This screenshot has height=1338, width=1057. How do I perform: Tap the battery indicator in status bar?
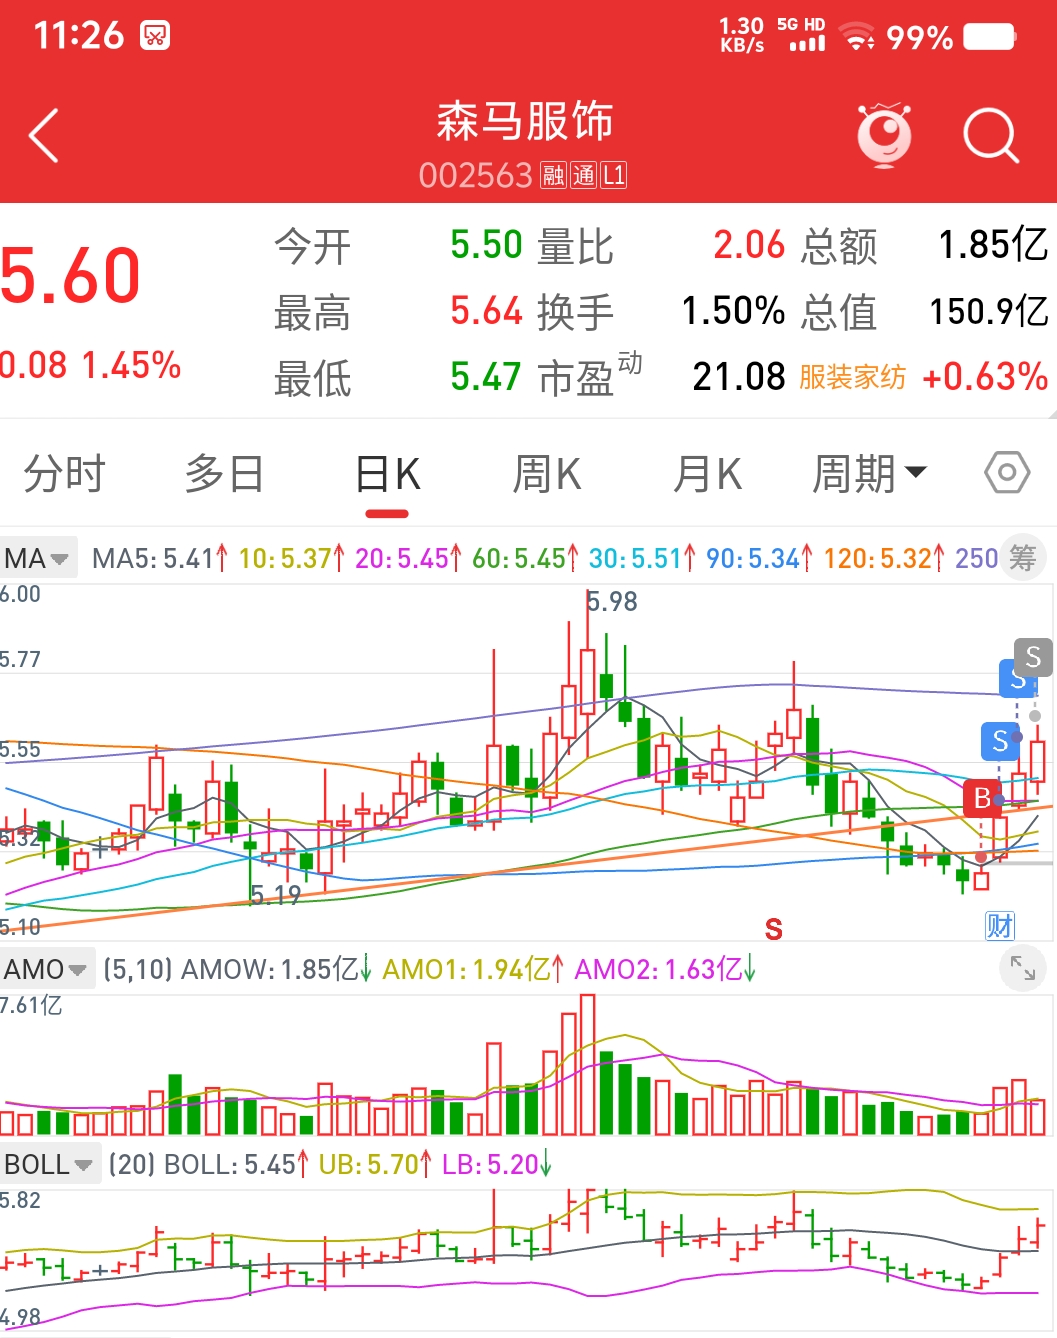[990, 38]
